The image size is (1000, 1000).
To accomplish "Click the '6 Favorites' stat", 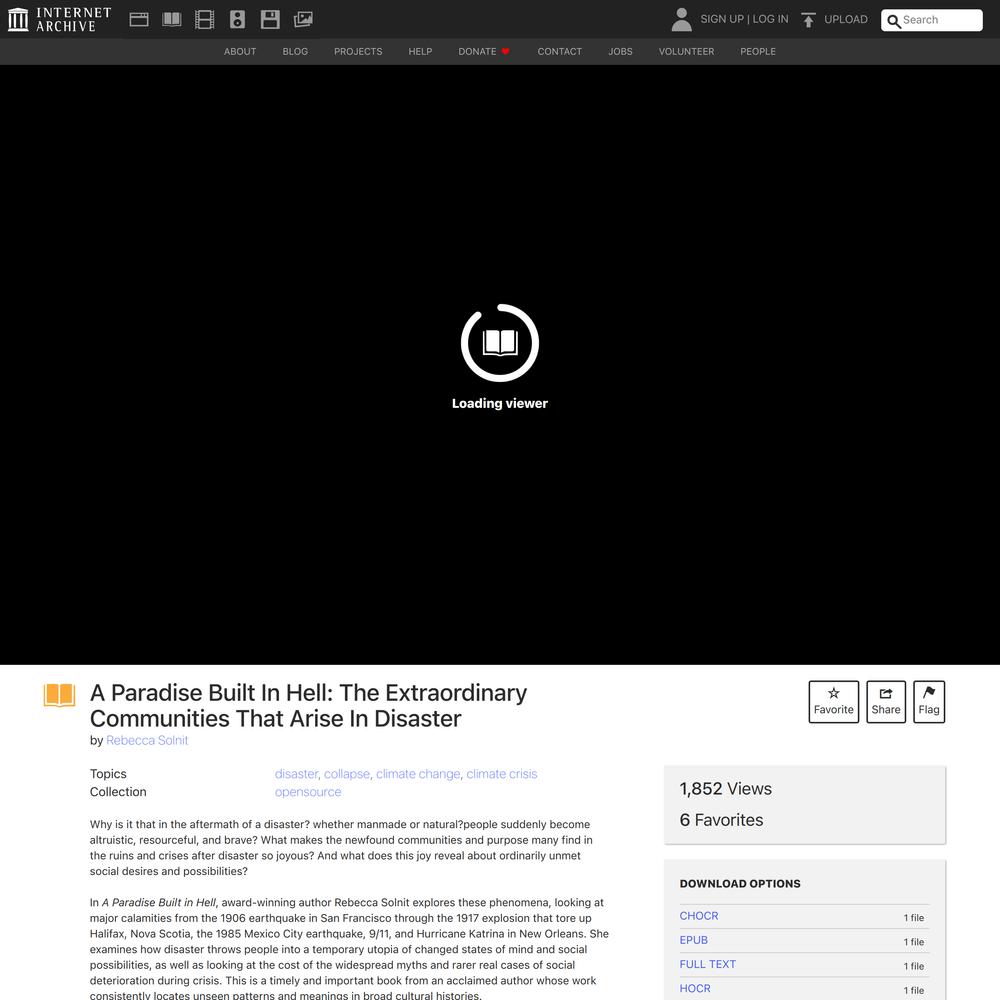I will [x=721, y=820].
